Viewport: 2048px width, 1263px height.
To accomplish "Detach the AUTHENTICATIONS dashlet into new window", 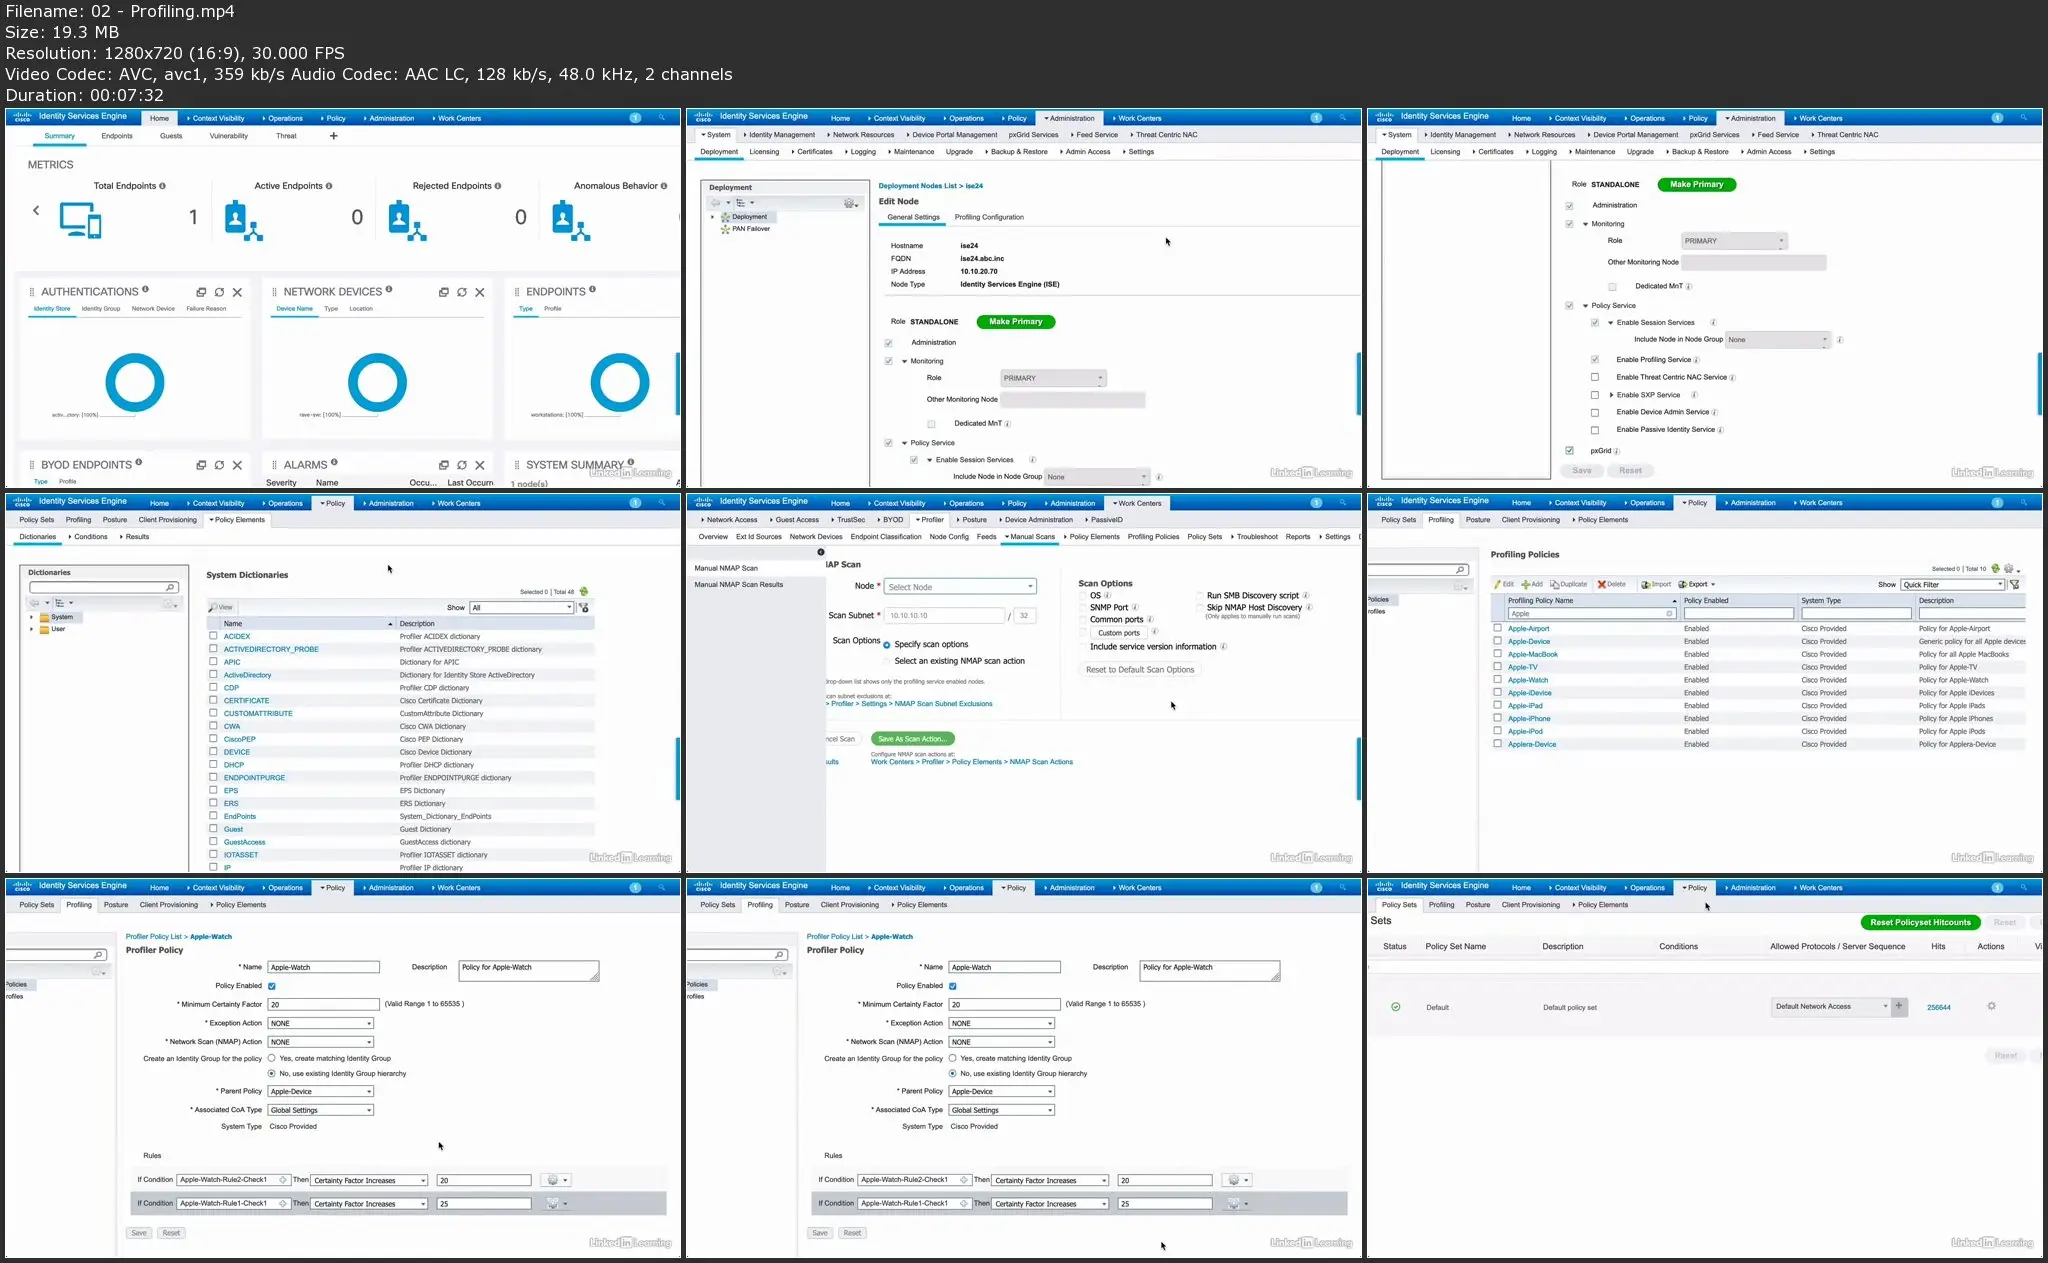I will pyautogui.click(x=201, y=292).
